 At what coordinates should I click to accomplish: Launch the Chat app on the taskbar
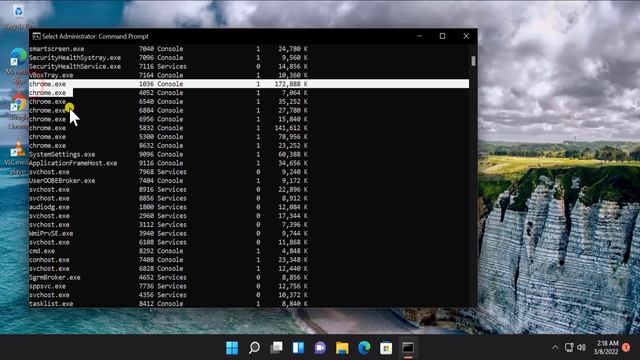pos(320,348)
